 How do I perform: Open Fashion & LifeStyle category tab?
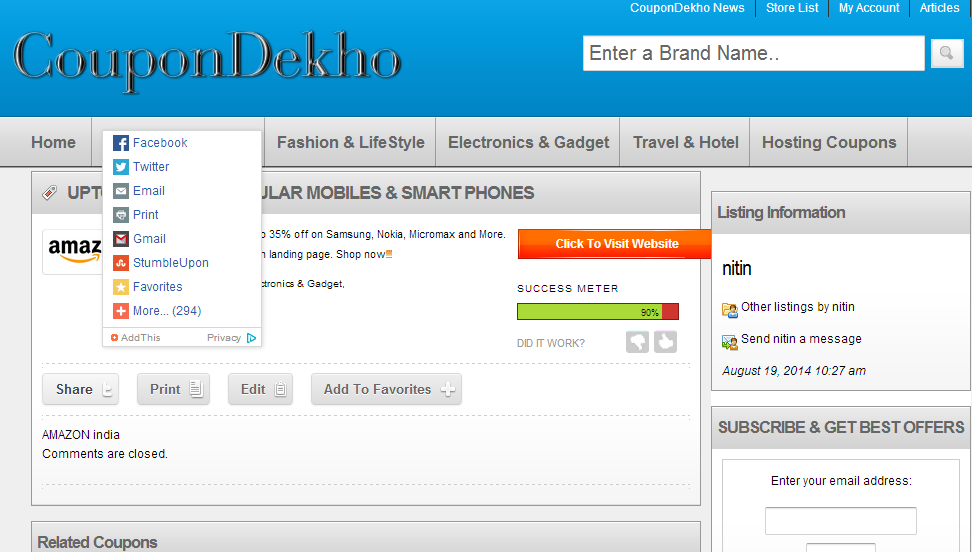click(x=351, y=142)
